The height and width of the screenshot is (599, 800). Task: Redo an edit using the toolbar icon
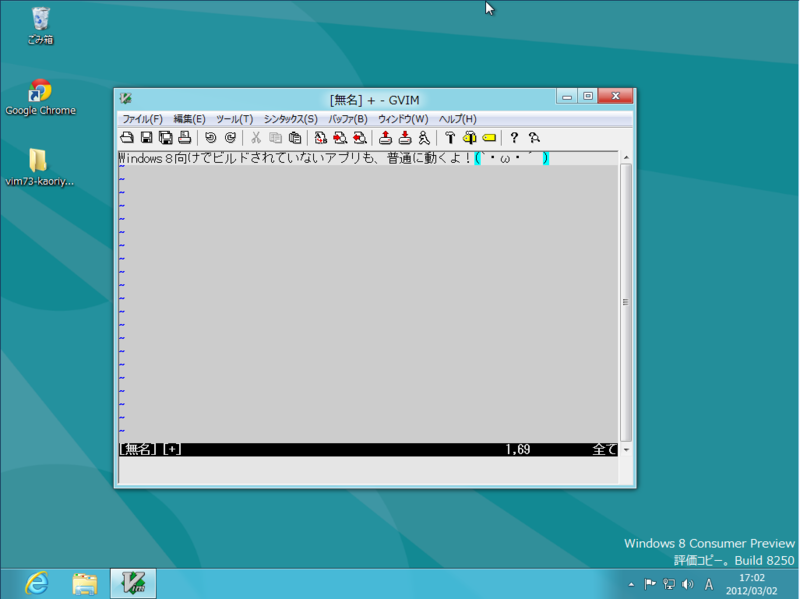(x=226, y=137)
